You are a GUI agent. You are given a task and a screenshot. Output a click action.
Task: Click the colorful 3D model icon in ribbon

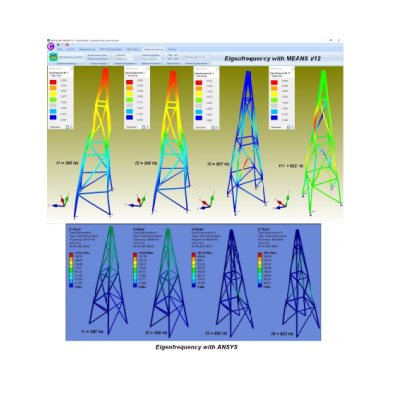(x=53, y=57)
